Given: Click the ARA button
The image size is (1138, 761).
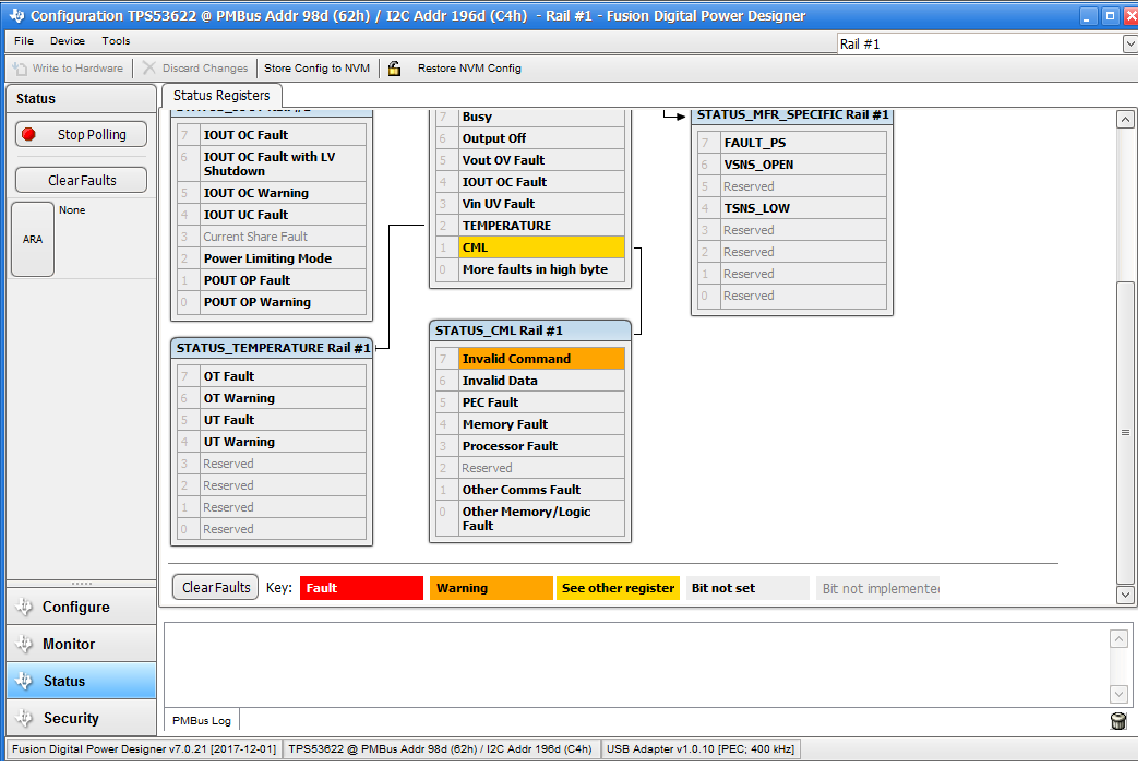Looking at the screenshot, I should 33,239.
